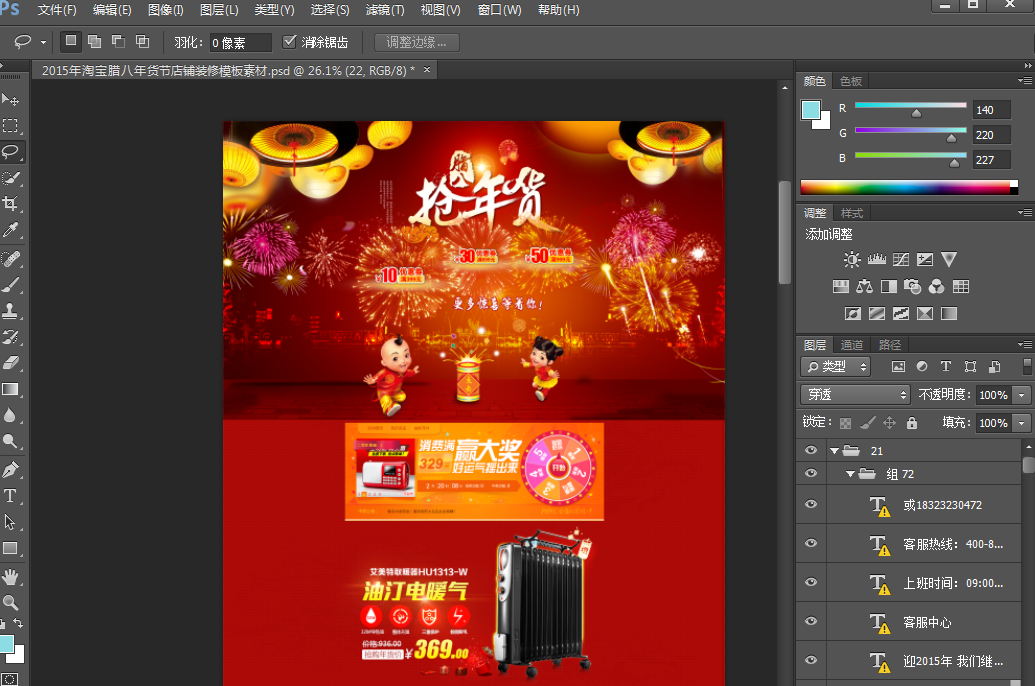
Task: Open the 图层(L) menu
Action: (218, 10)
